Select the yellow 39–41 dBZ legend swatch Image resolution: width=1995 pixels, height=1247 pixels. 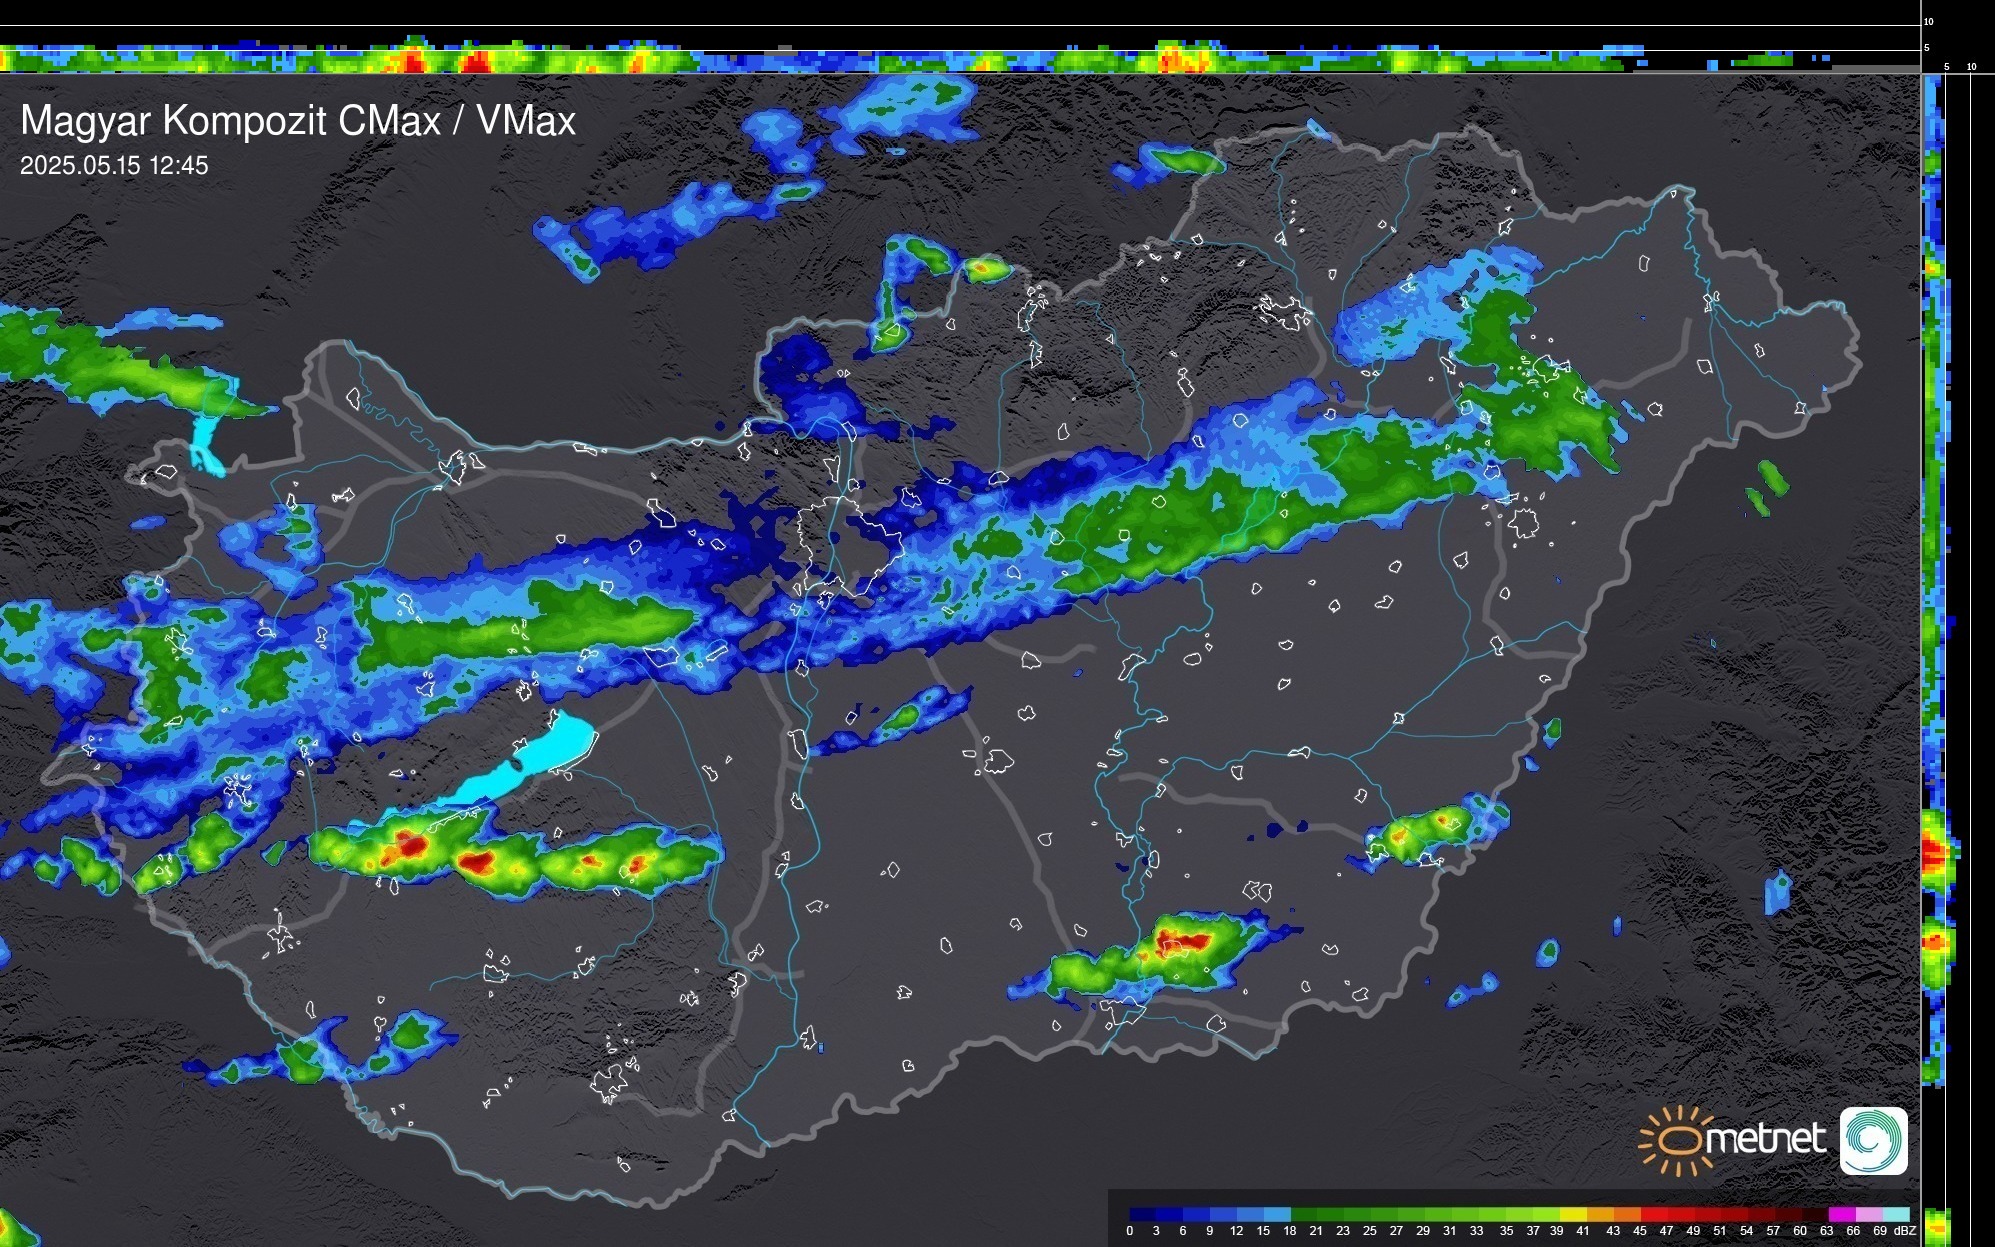[1573, 1214]
